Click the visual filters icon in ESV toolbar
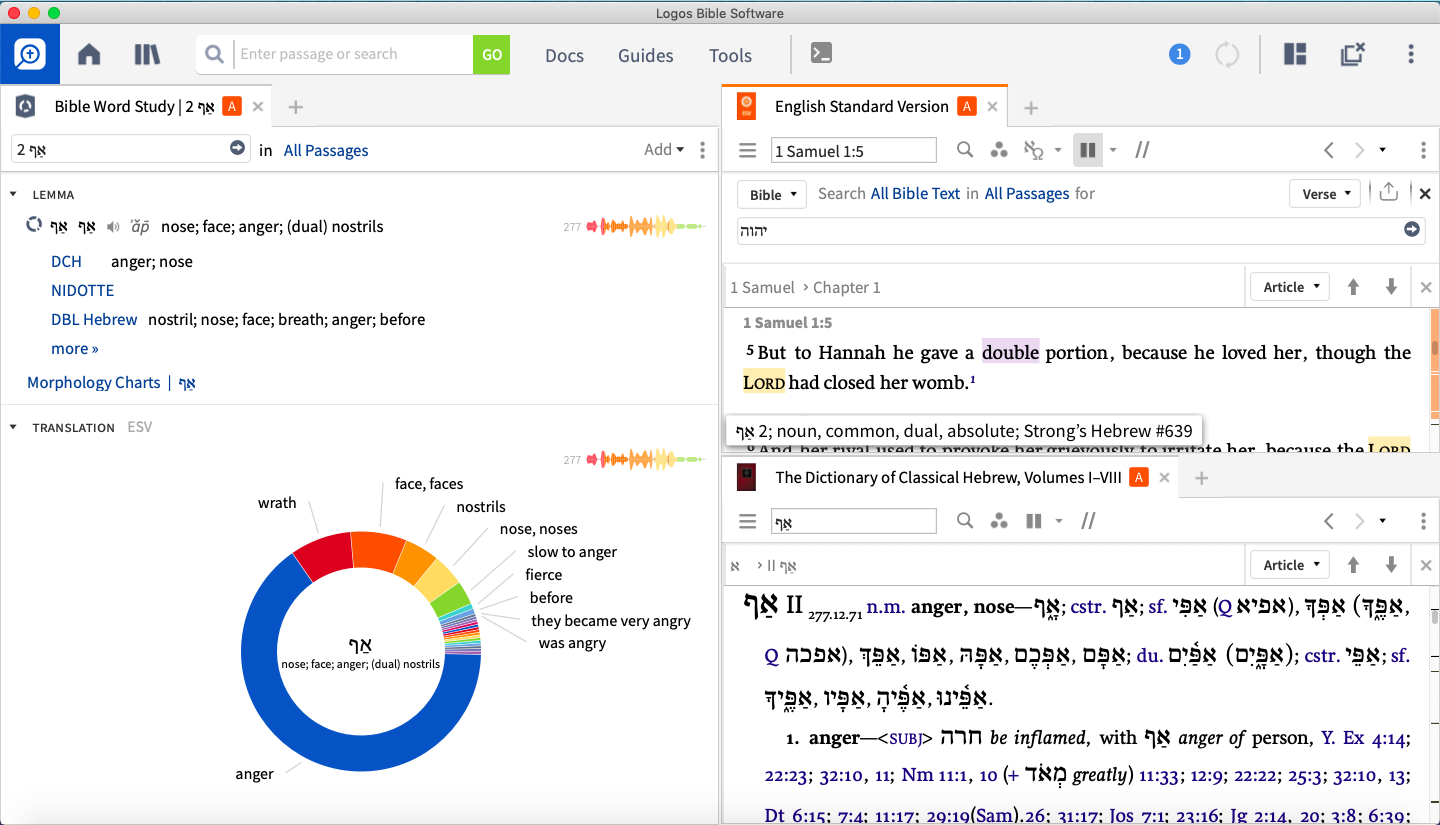1440x825 pixels. (999, 150)
